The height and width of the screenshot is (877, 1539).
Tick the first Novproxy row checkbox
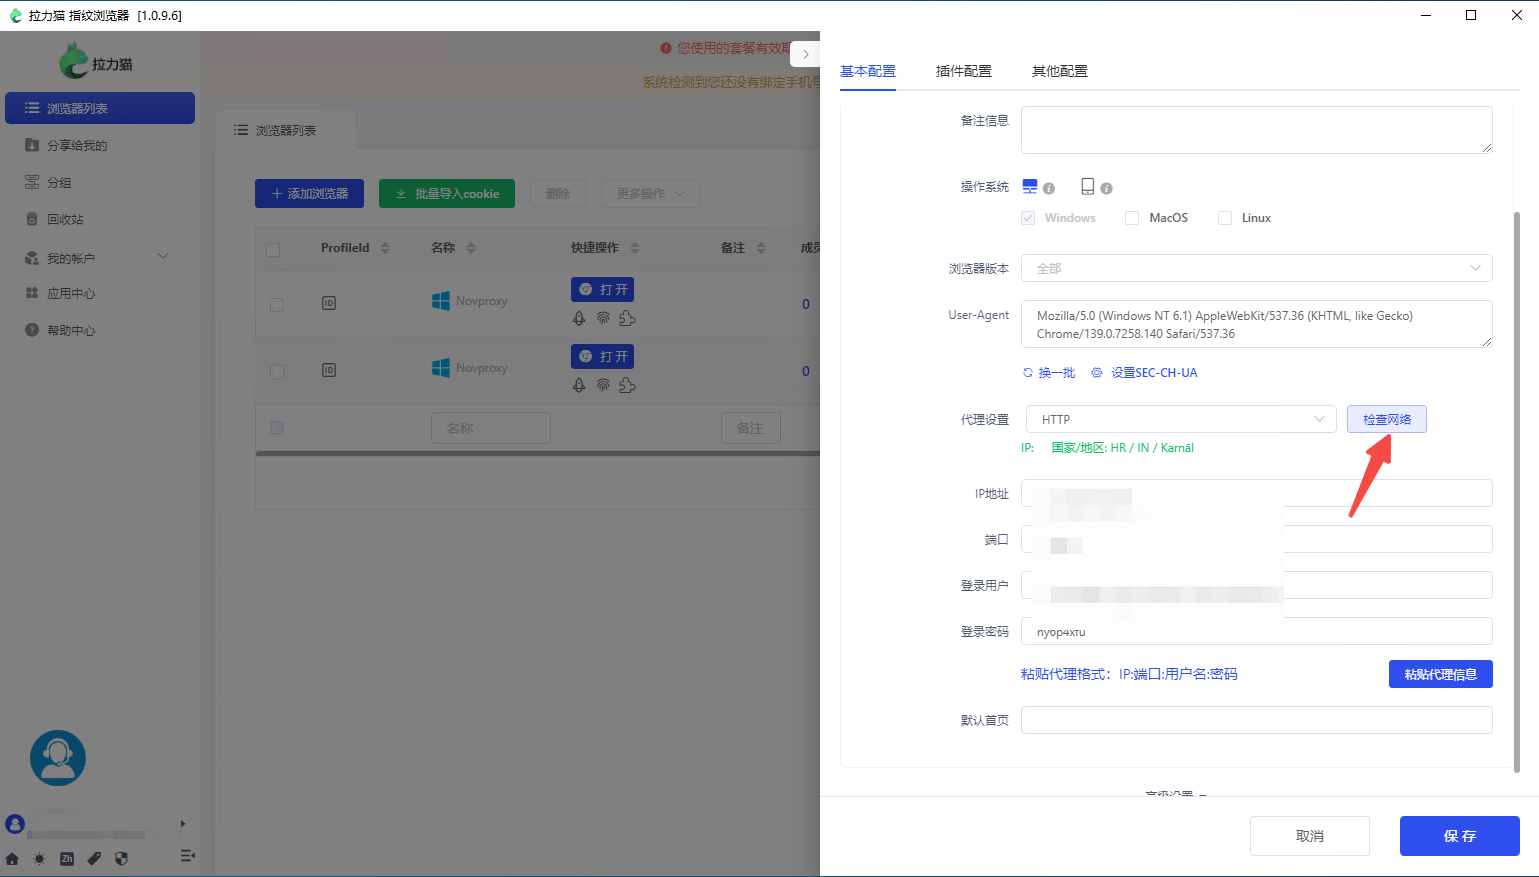click(277, 304)
